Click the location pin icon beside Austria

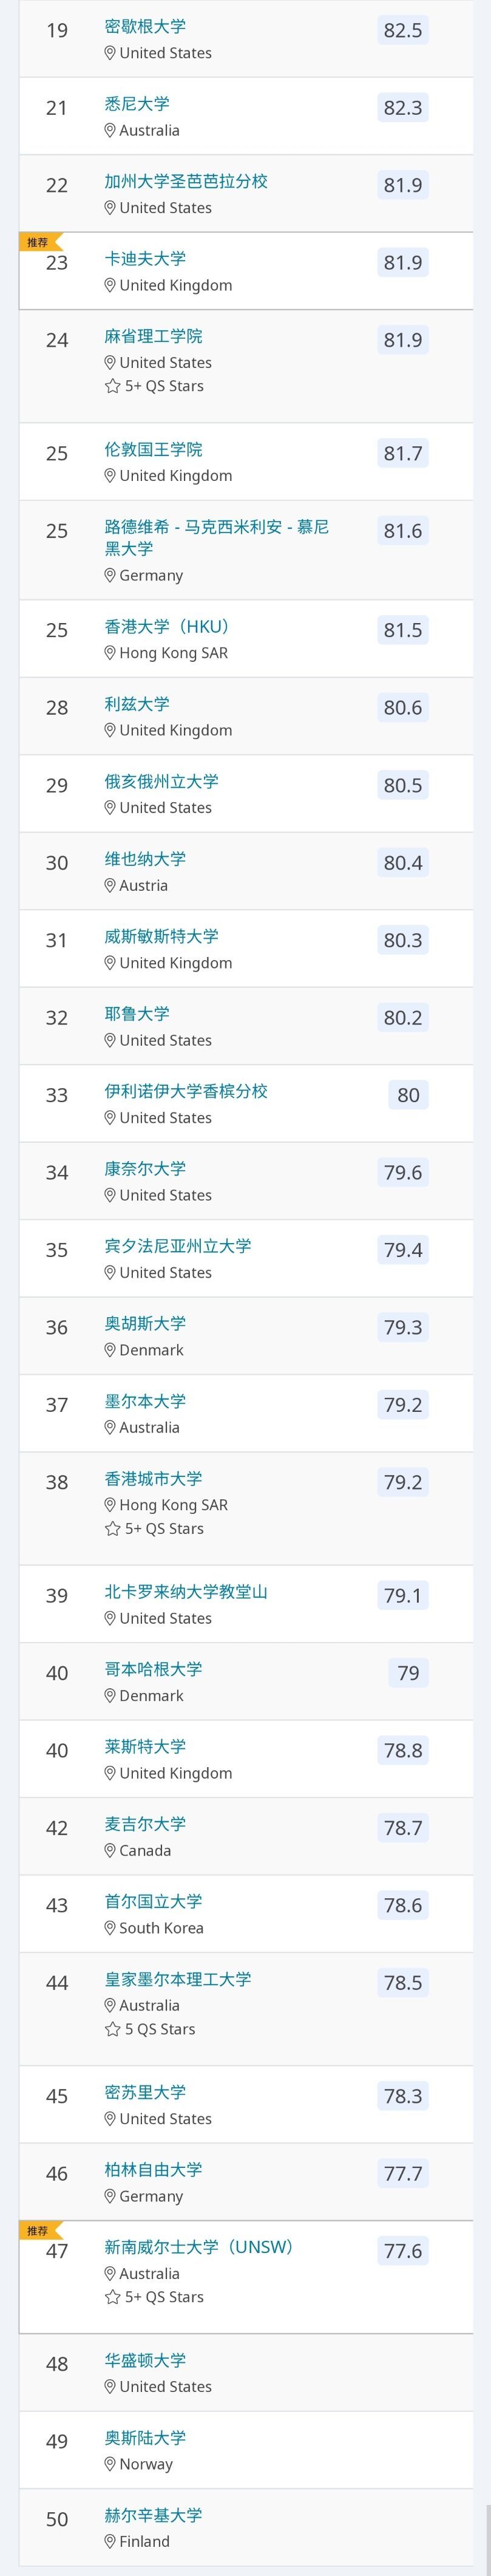coord(110,885)
